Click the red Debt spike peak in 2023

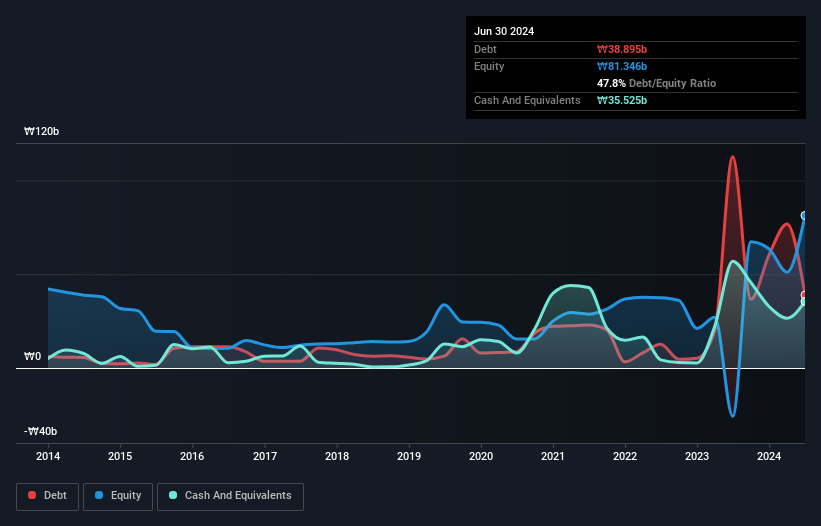coord(733,156)
